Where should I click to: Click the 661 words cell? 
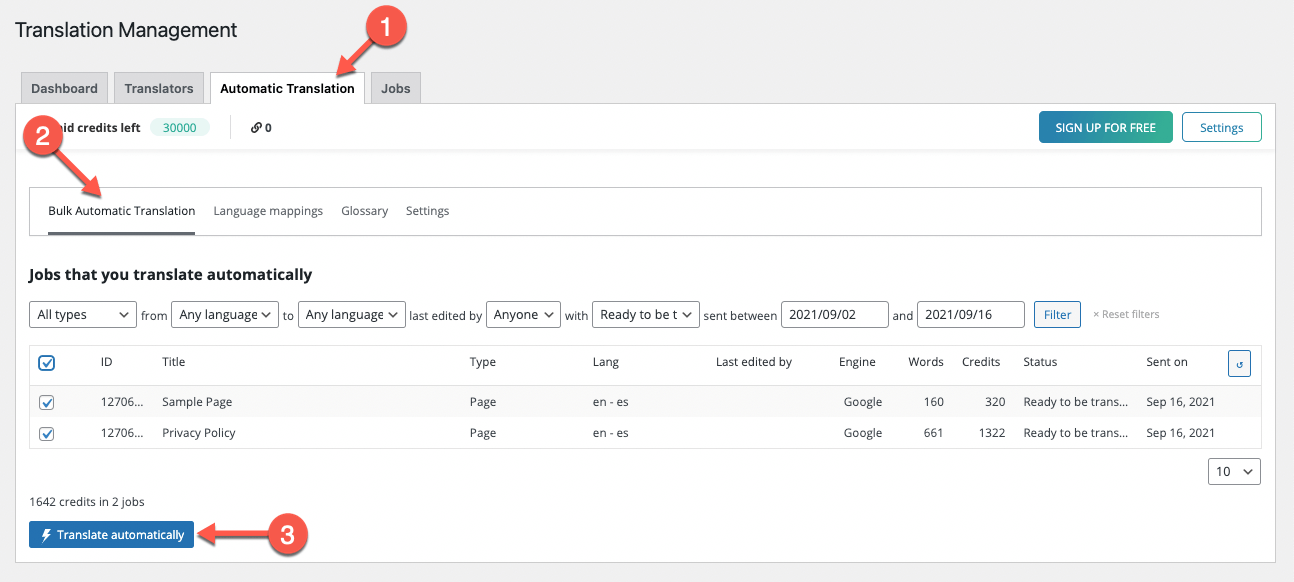933,433
